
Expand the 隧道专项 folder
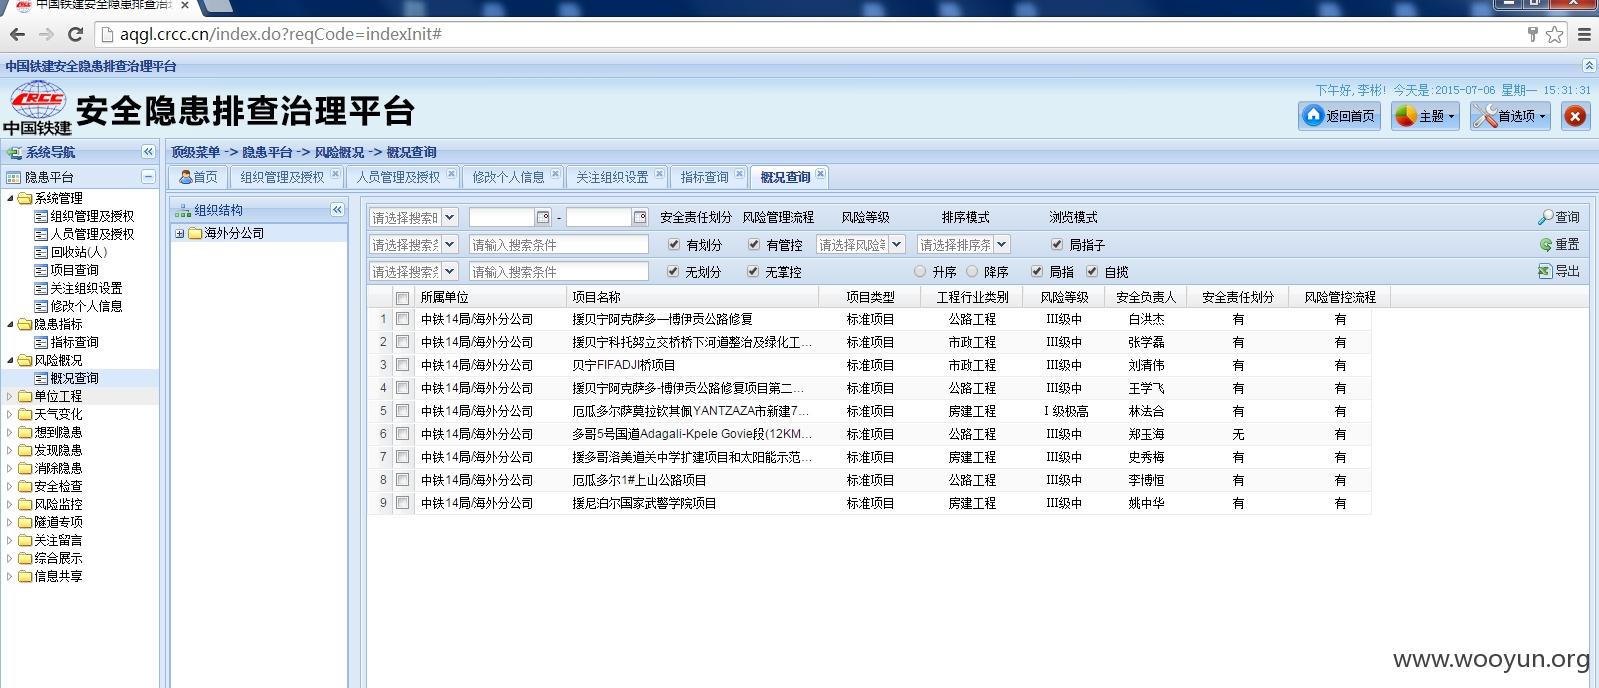coord(10,522)
